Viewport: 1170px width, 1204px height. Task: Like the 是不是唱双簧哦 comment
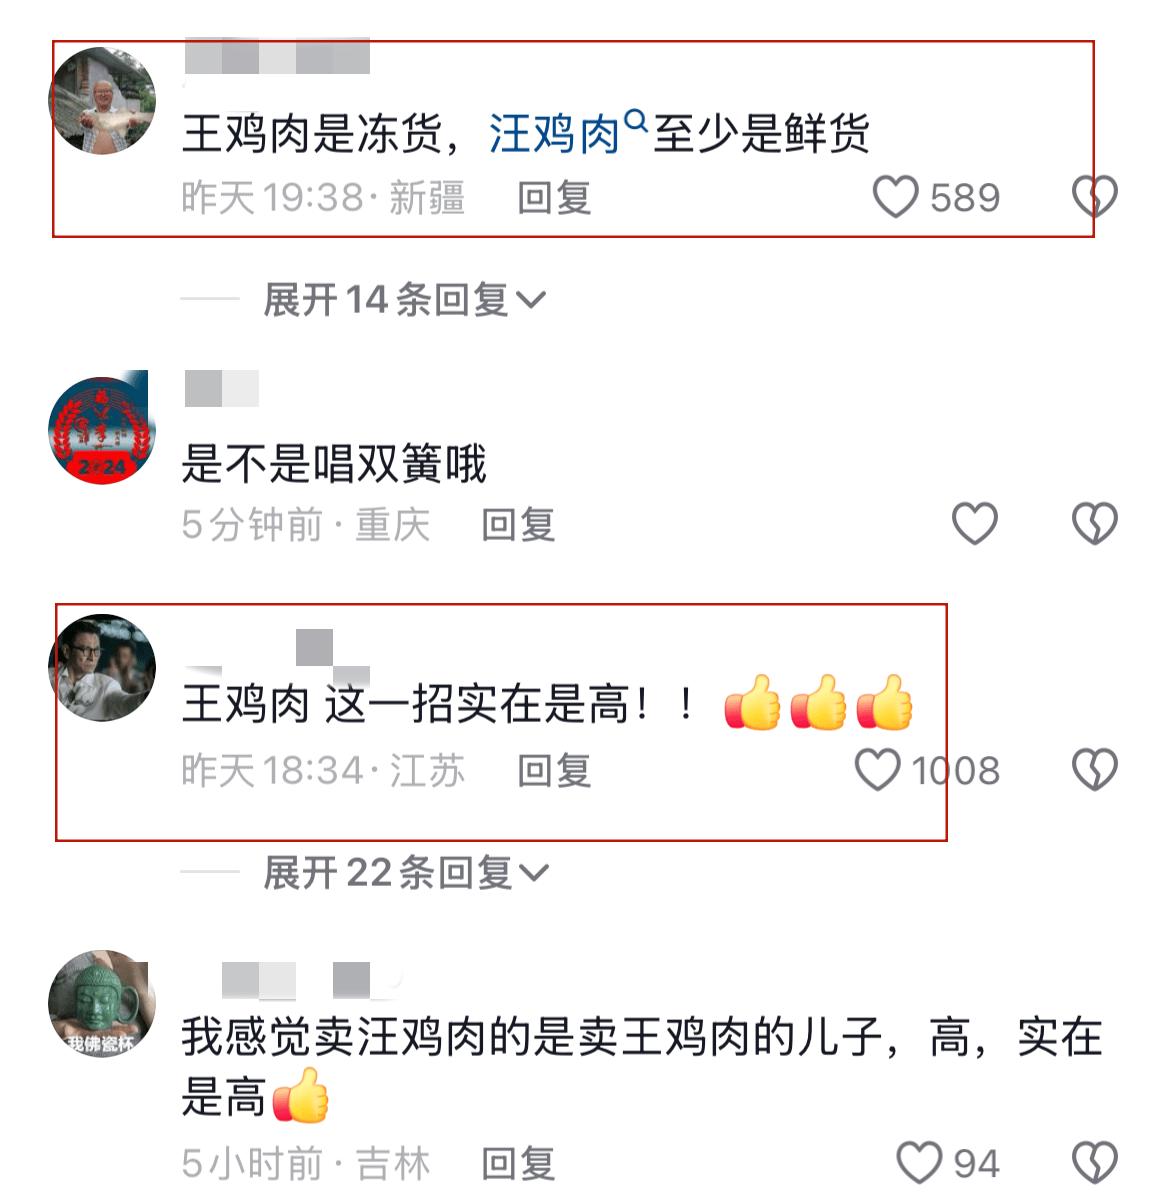point(974,523)
